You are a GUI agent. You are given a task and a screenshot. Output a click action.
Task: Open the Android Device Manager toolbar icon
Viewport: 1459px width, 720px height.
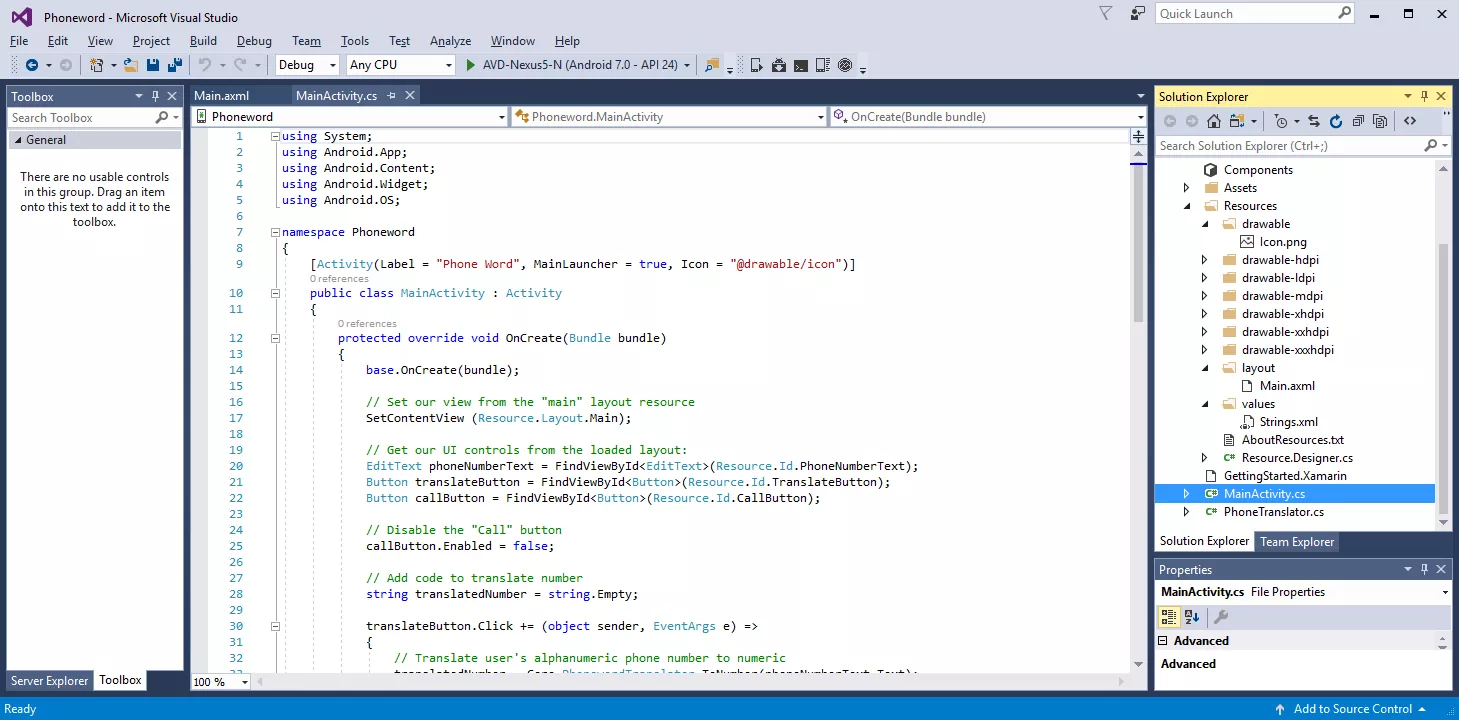pos(757,65)
